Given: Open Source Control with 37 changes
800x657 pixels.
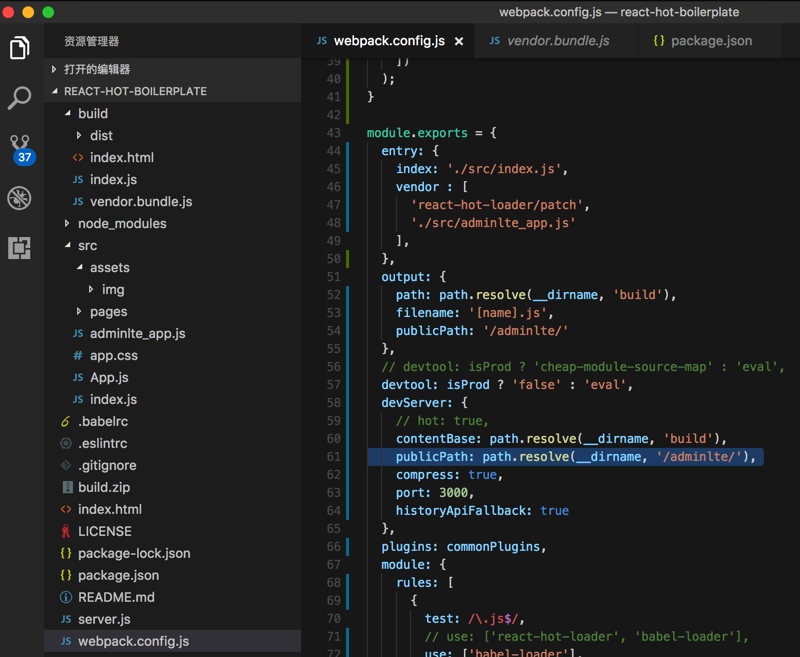Looking at the screenshot, I should [20, 148].
